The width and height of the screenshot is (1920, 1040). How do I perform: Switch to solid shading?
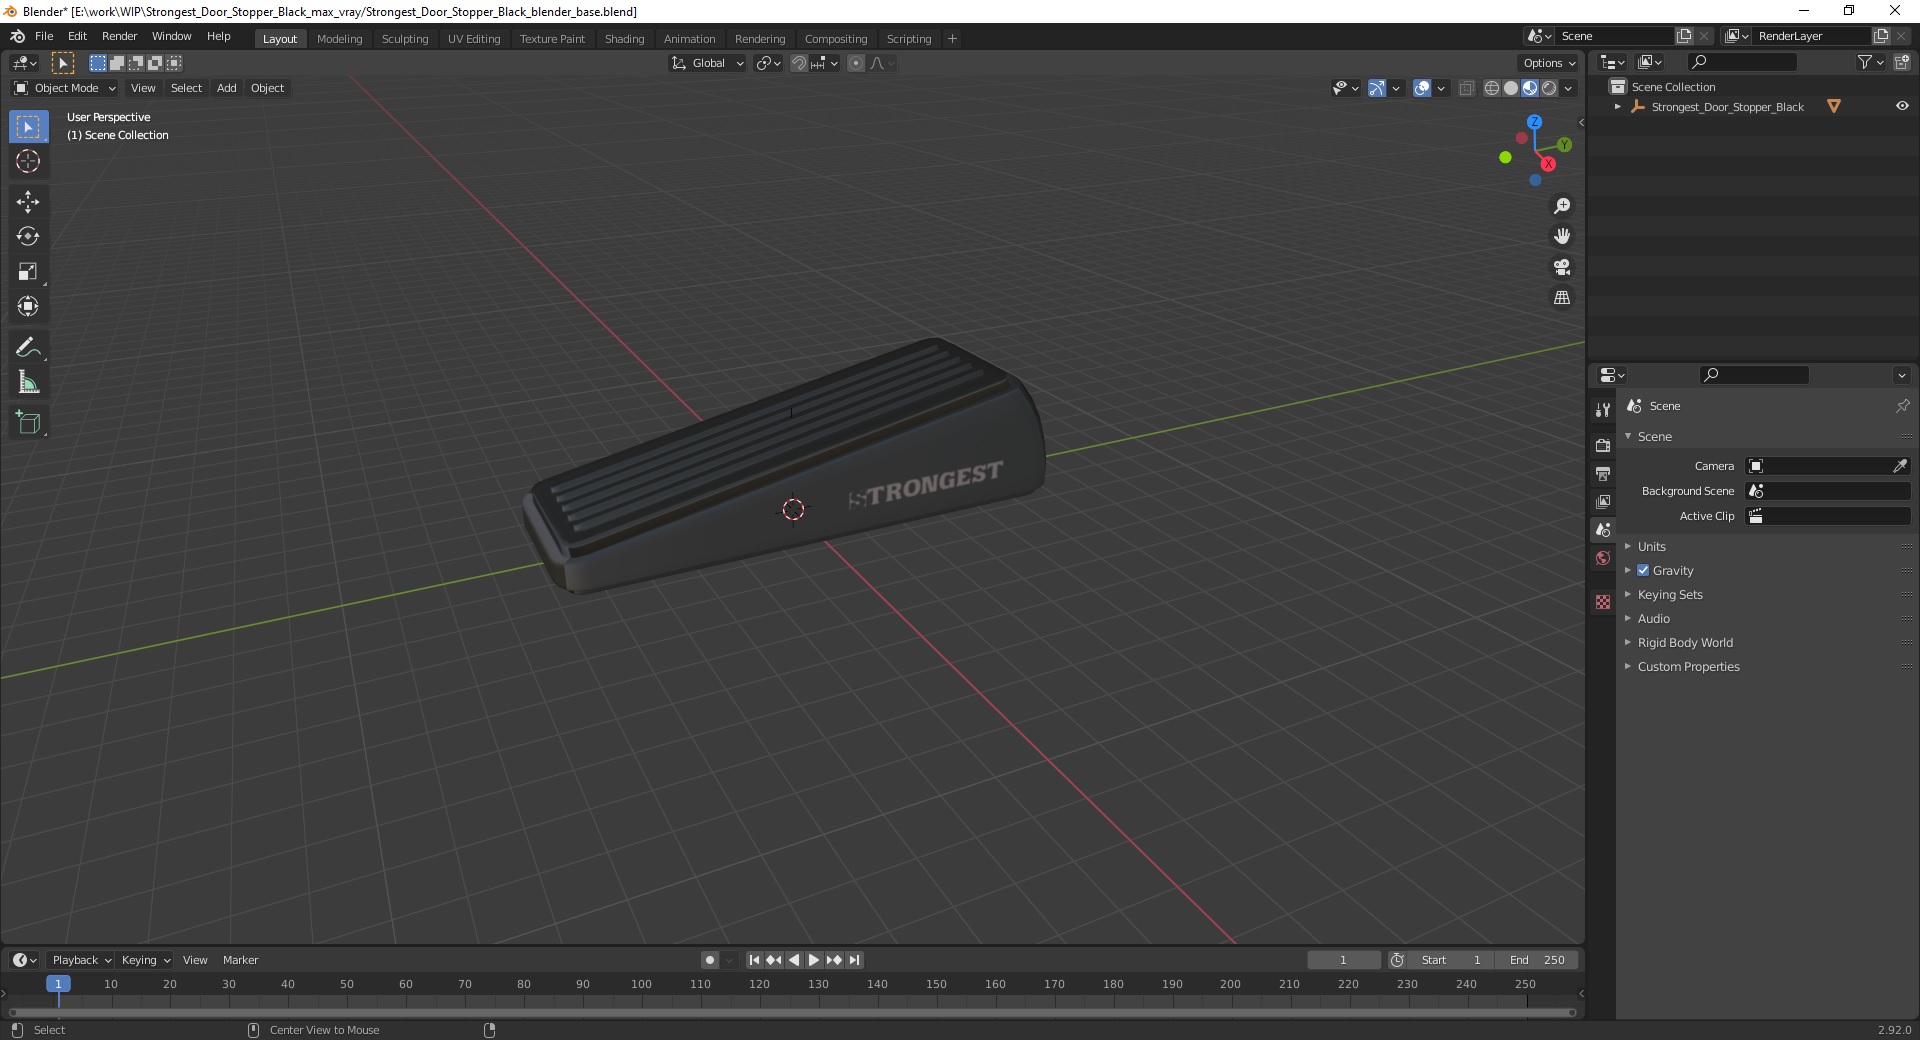(x=1511, y=88)
